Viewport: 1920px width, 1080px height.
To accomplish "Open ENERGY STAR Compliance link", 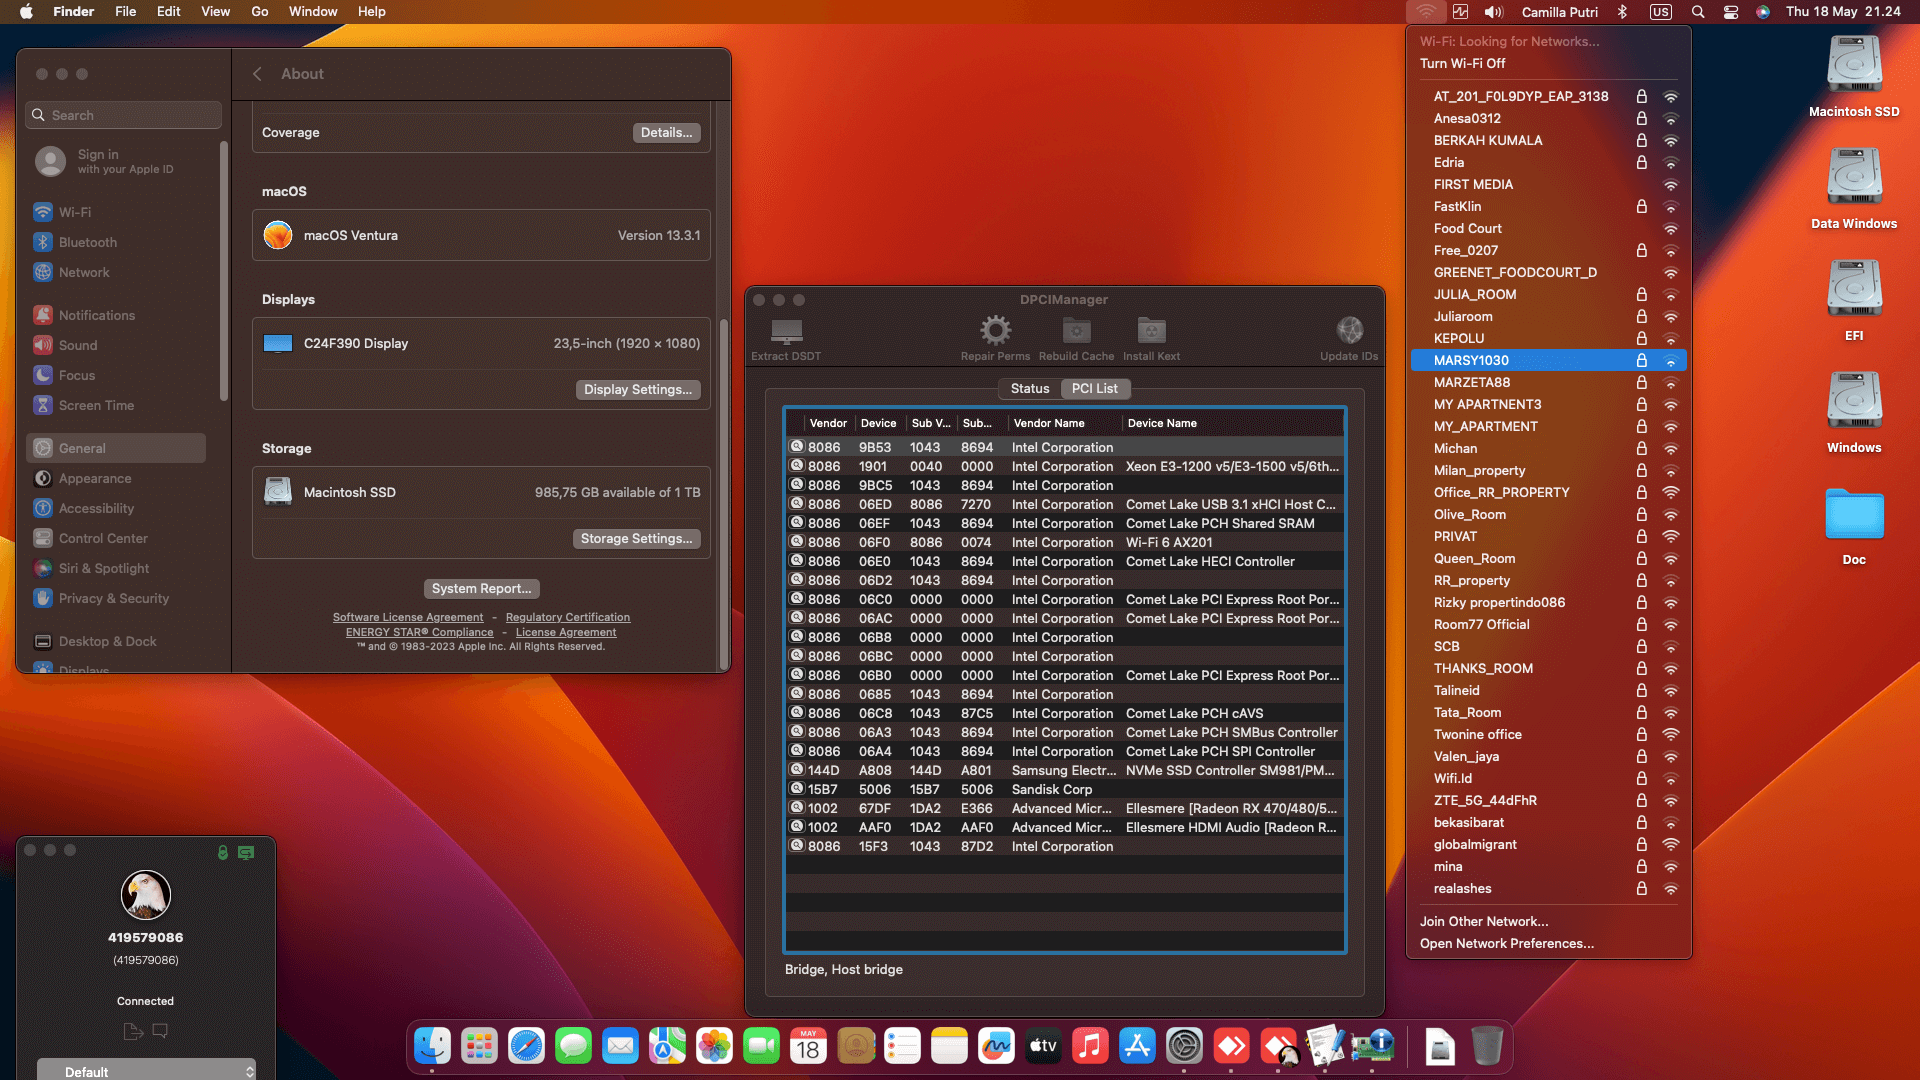I will pyautogui.click(x=420, y=633).
